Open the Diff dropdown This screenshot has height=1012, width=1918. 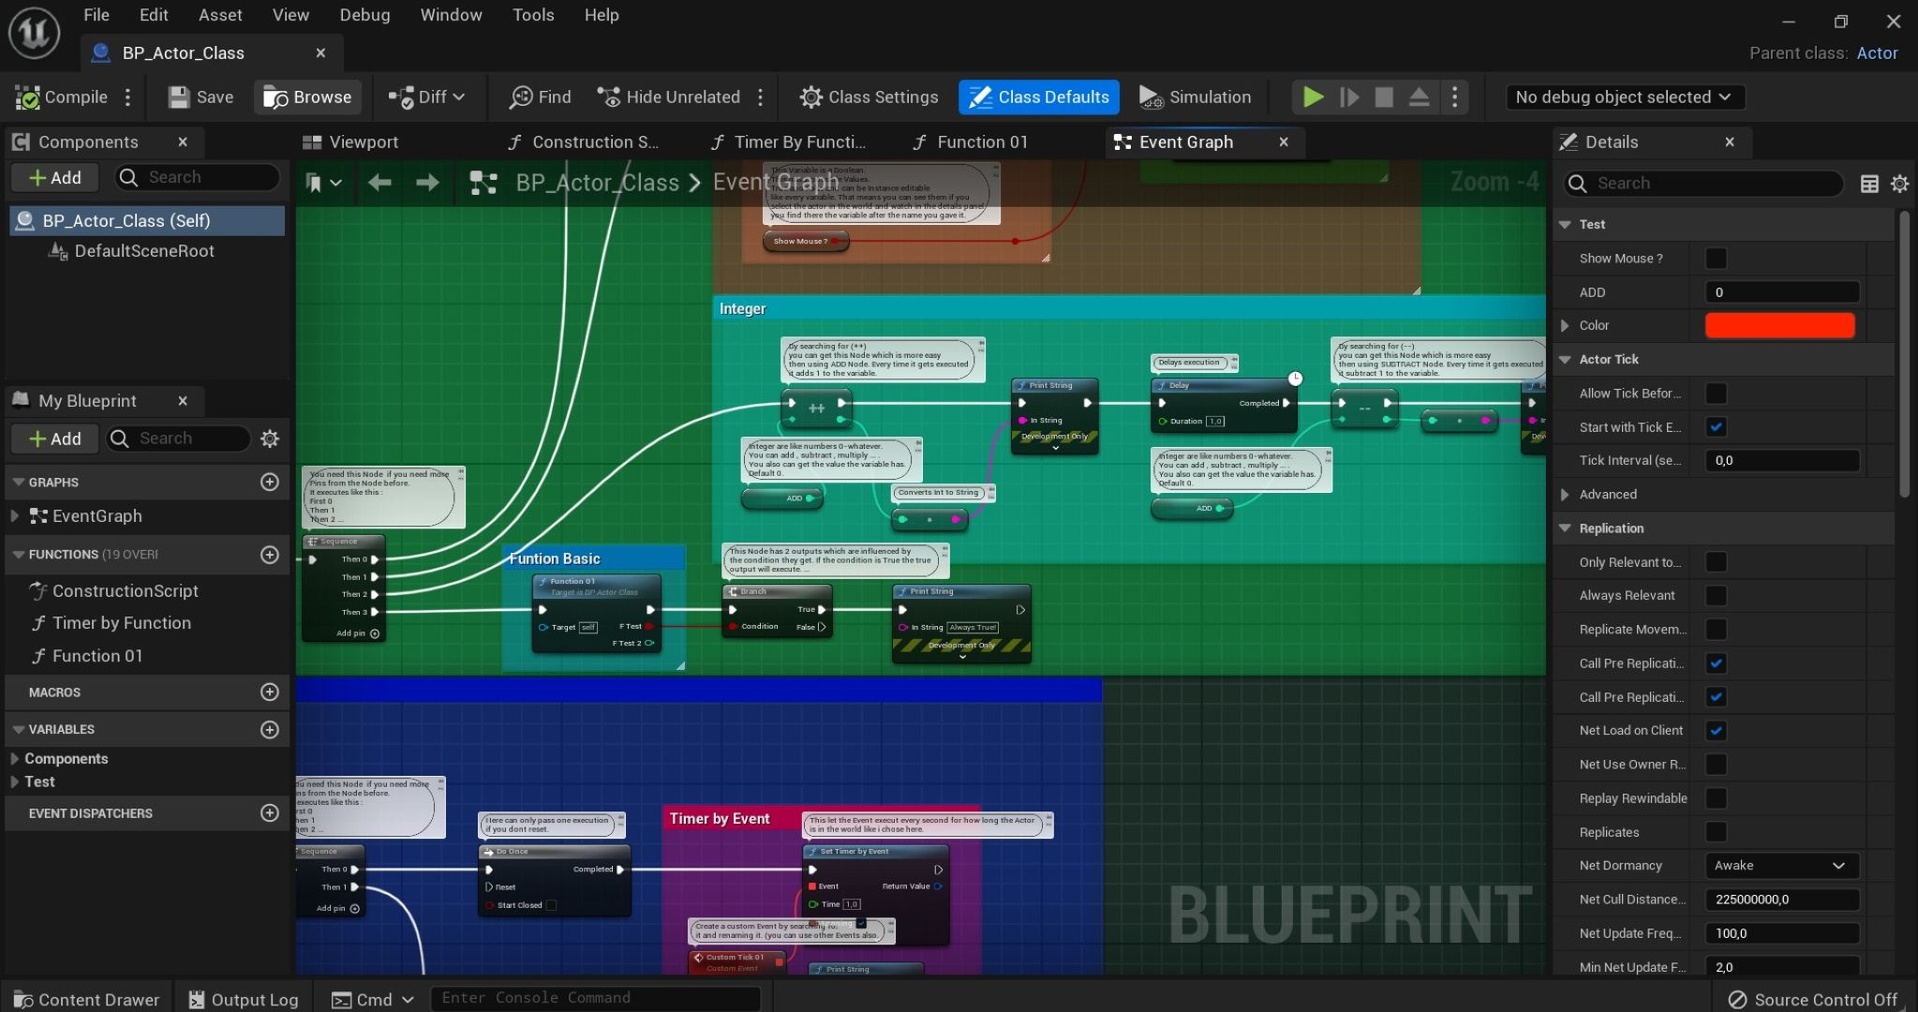coord(427,97)
